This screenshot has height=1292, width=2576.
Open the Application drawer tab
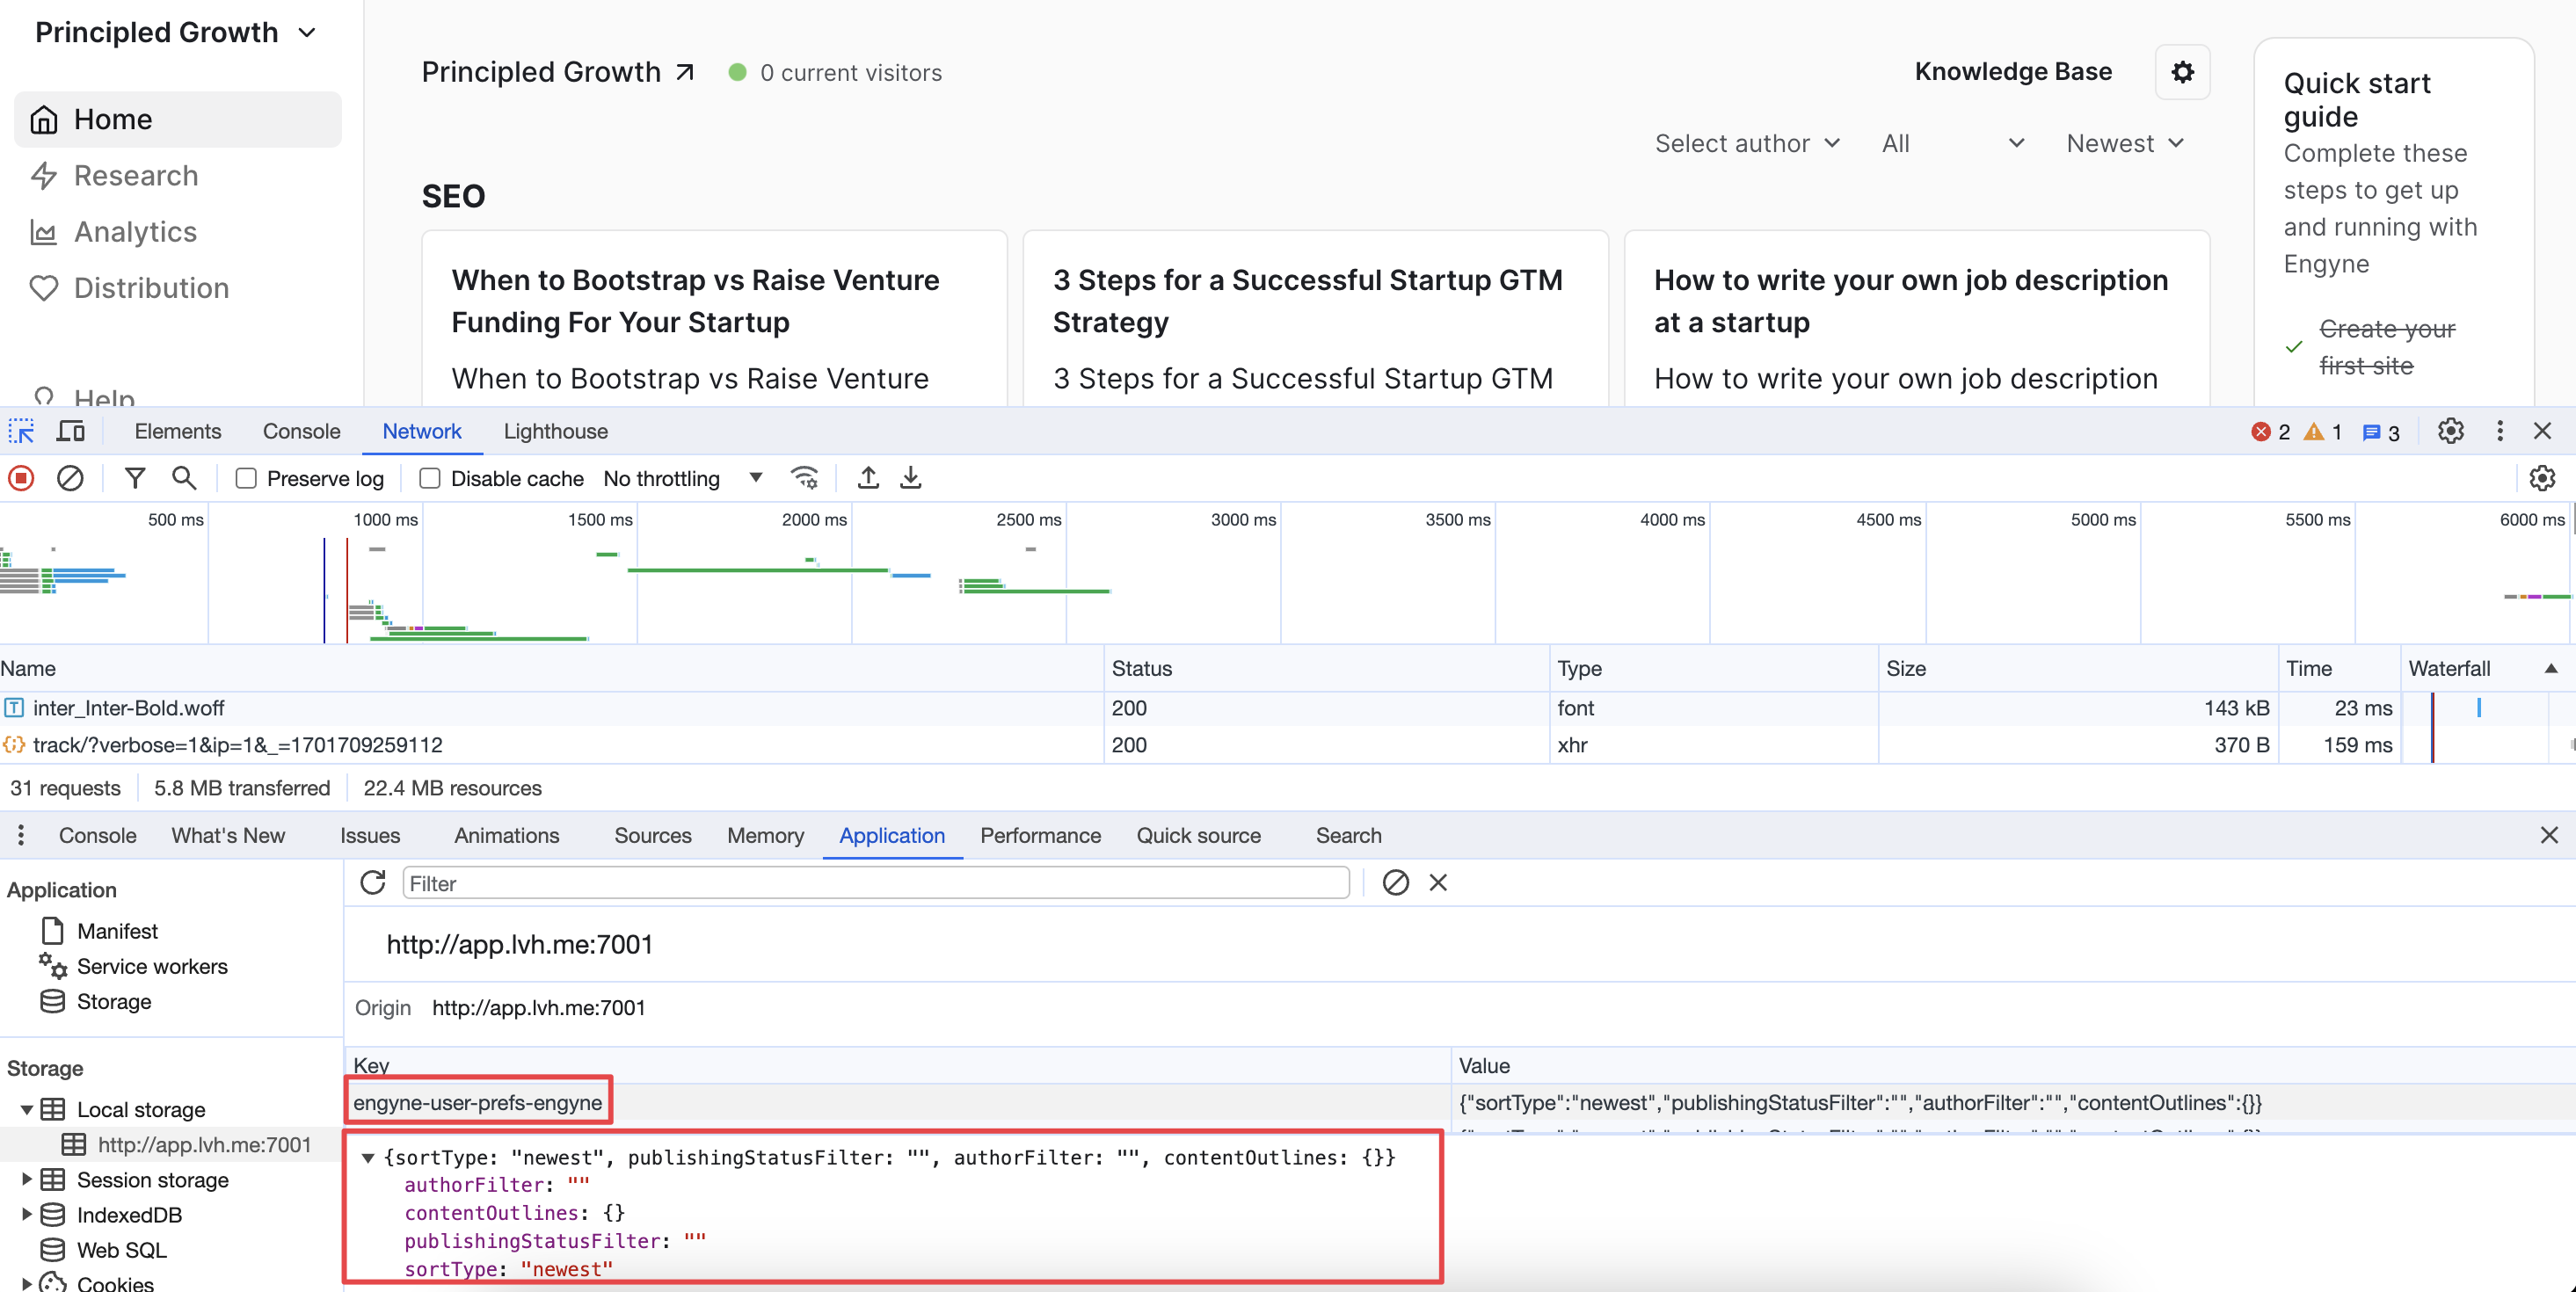(x=891, y=835)
